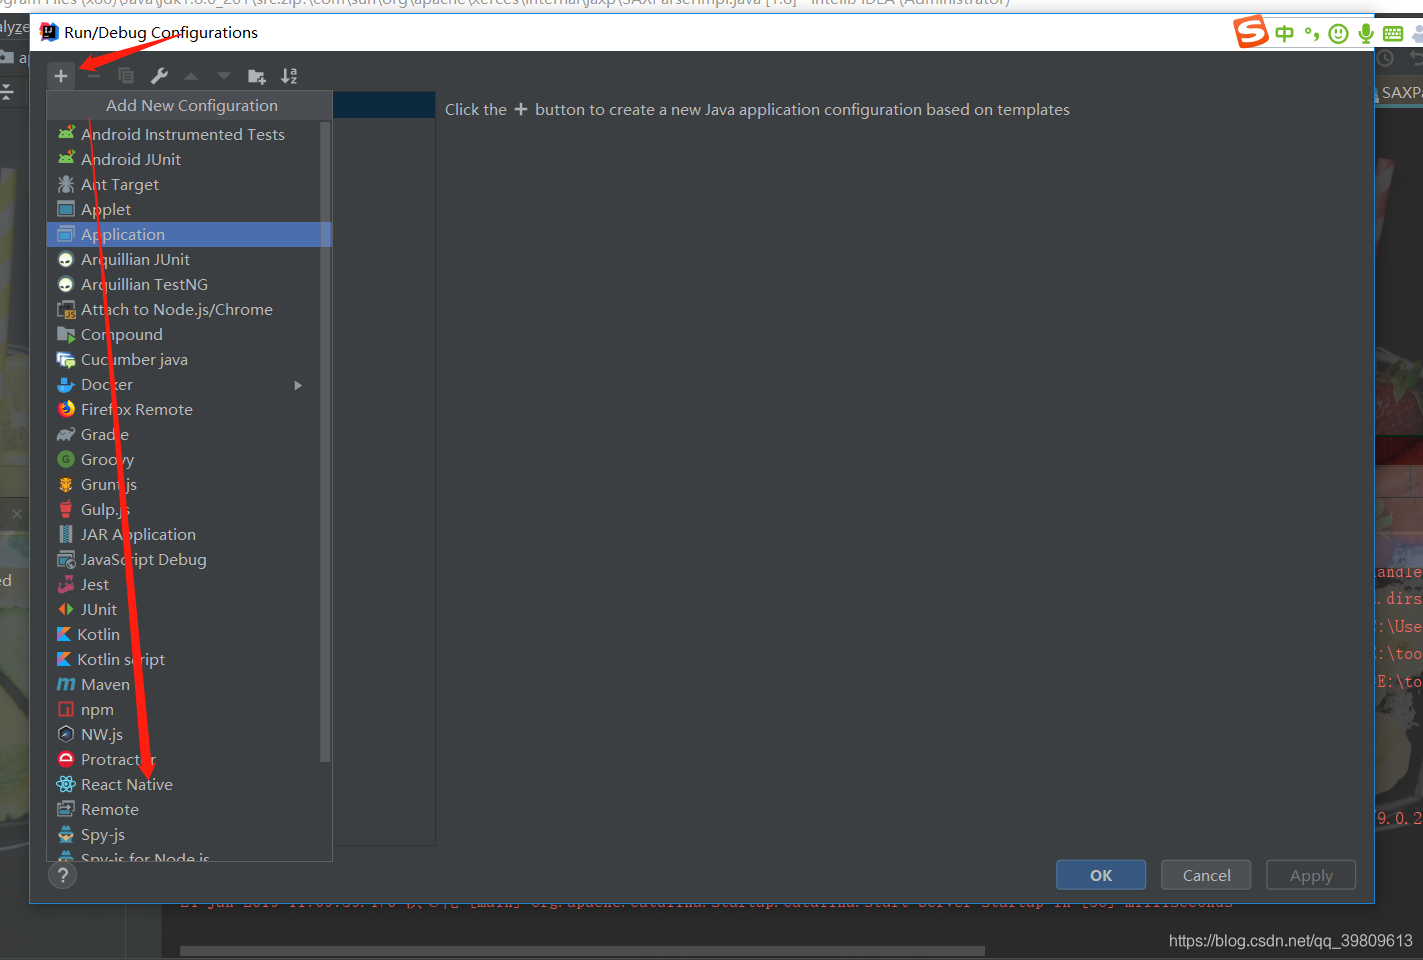Click the Sogou microphone voice input icon
This screenshot has height=960, width=1423.
[1366, 34]
